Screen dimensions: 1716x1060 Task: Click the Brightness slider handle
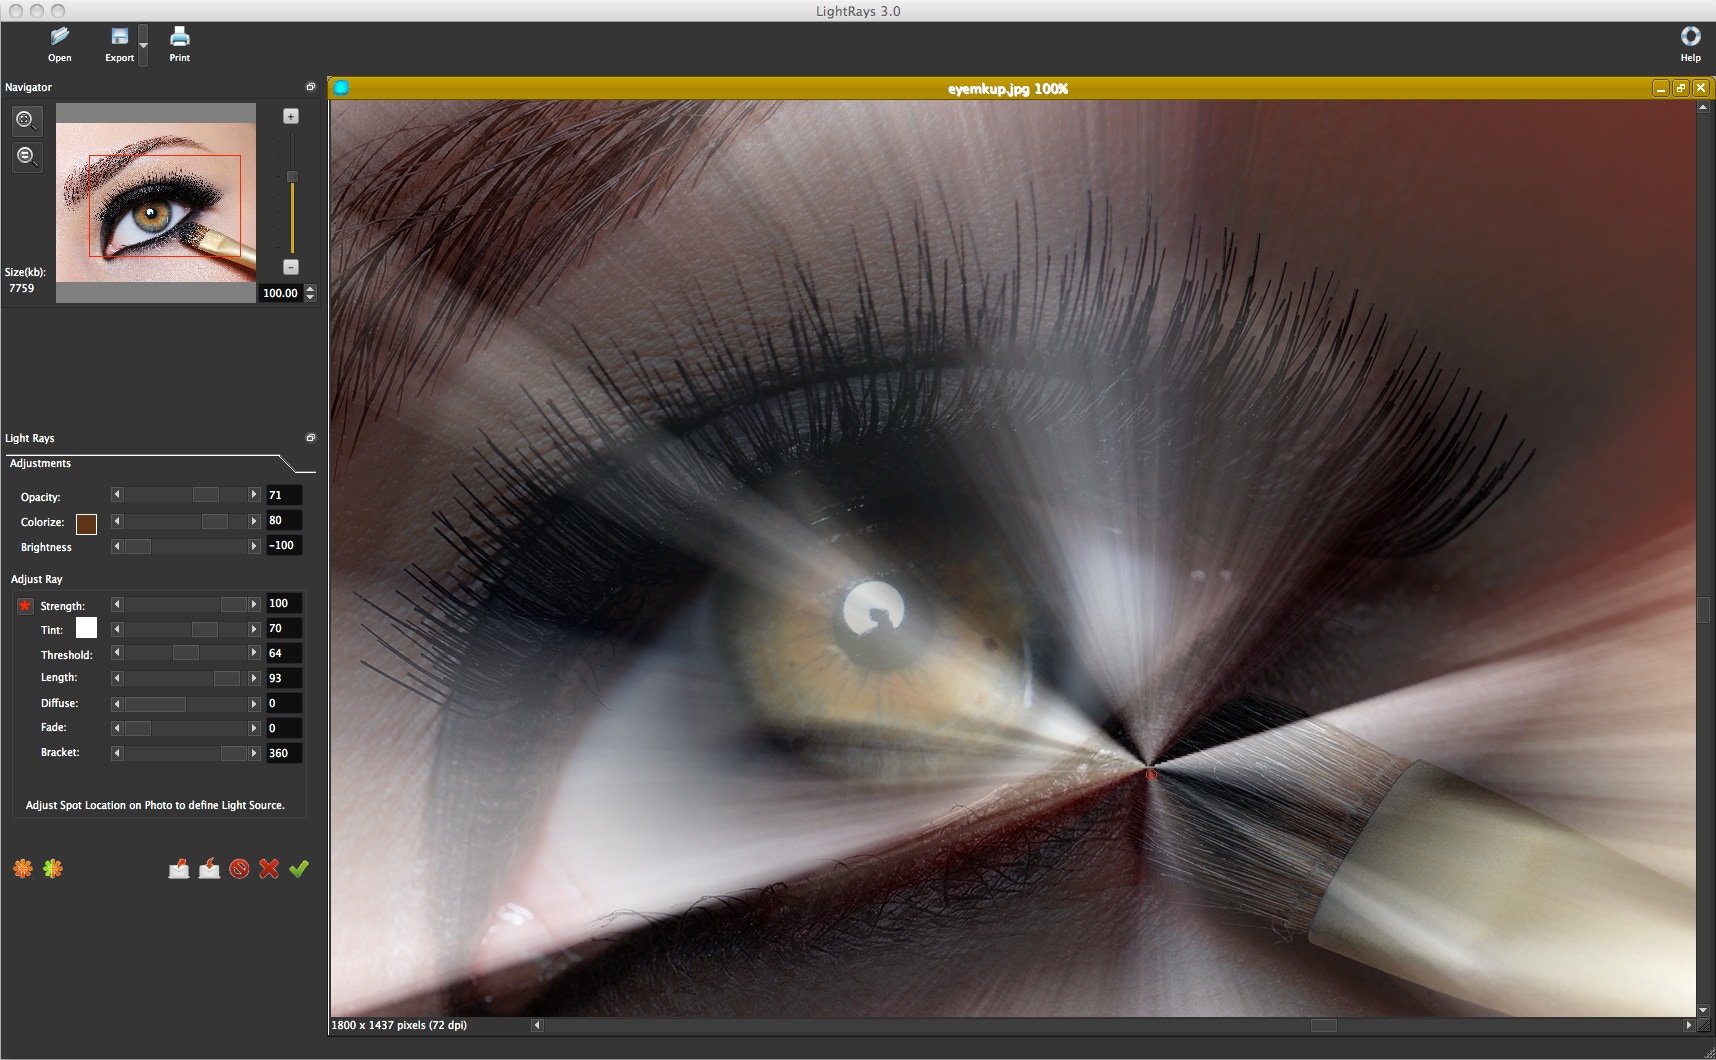coord(138,546)
